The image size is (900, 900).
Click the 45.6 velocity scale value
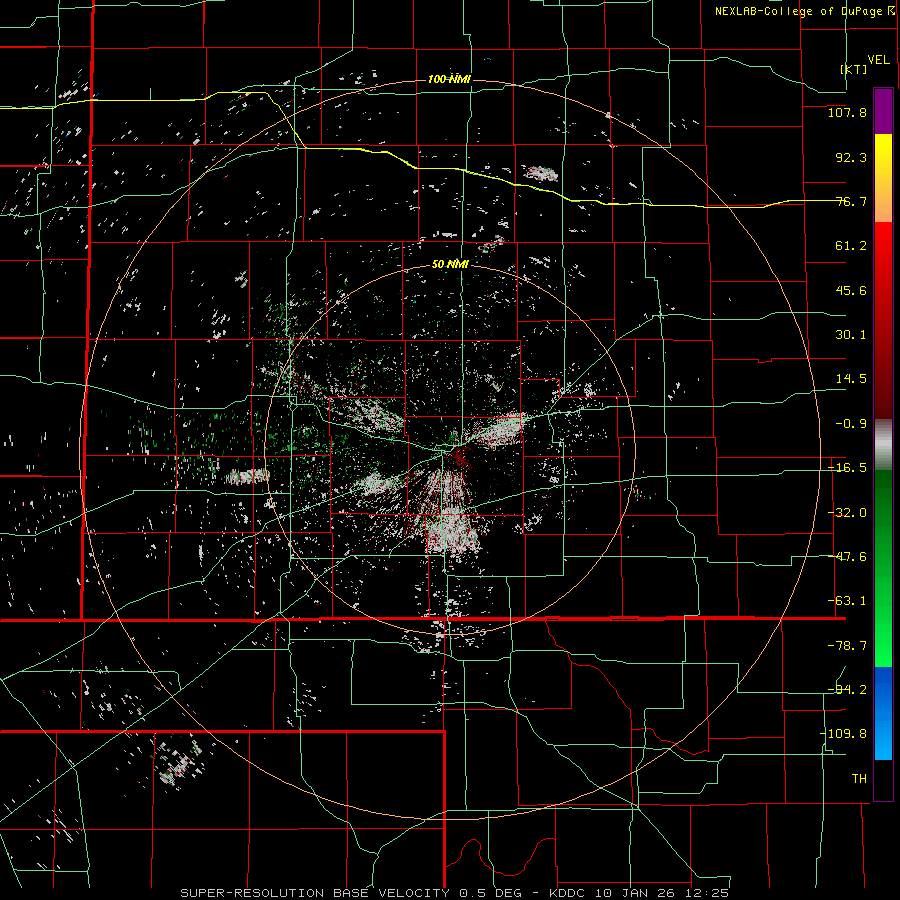(851, 290)
